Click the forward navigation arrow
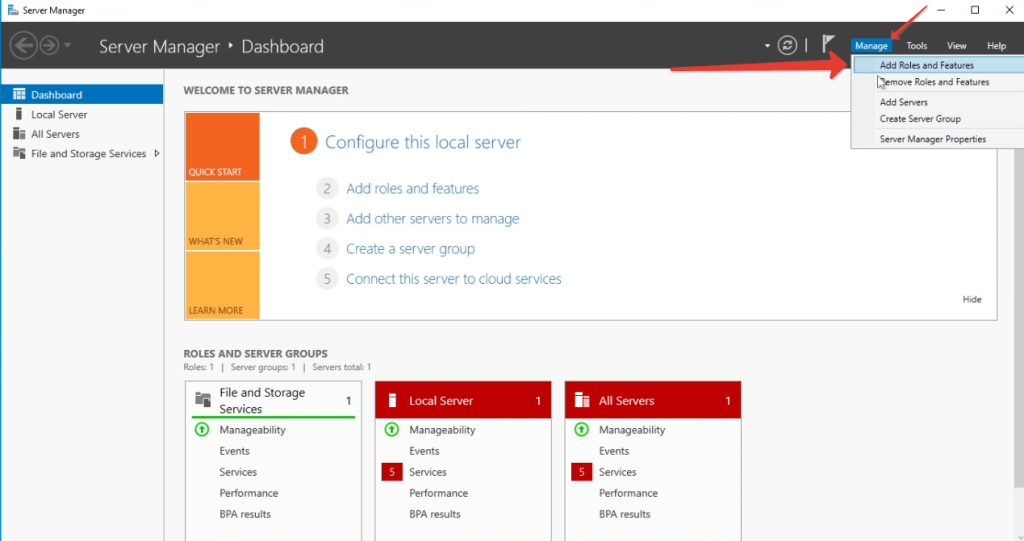This screenshot has height=541, width=1024. (49, 45)
